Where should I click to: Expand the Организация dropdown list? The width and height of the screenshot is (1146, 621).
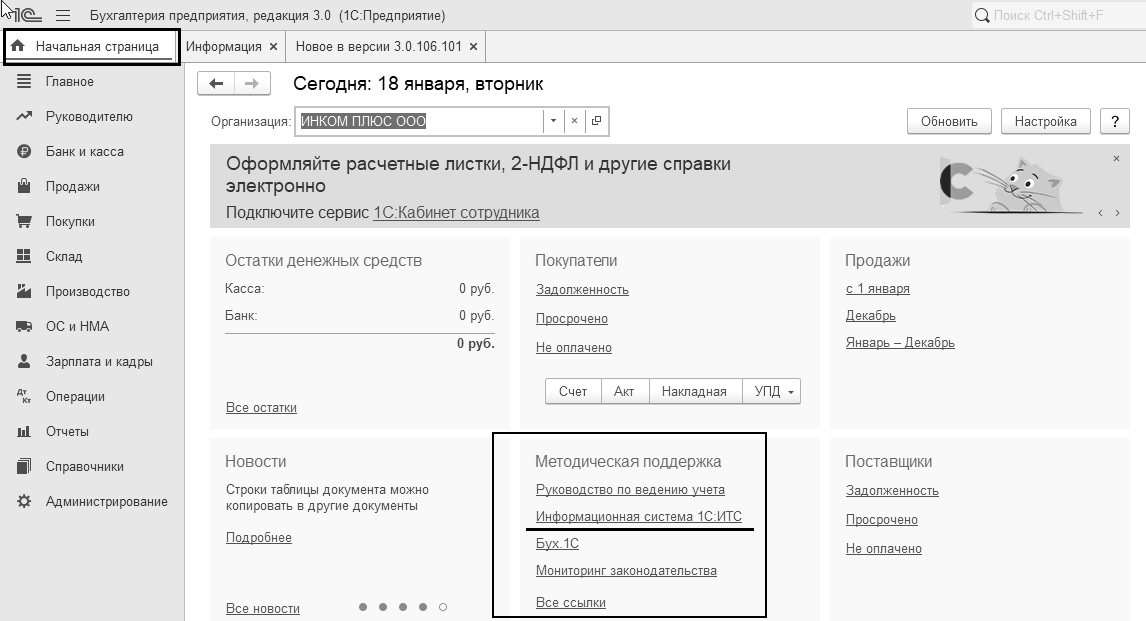[x=553, y=121]
